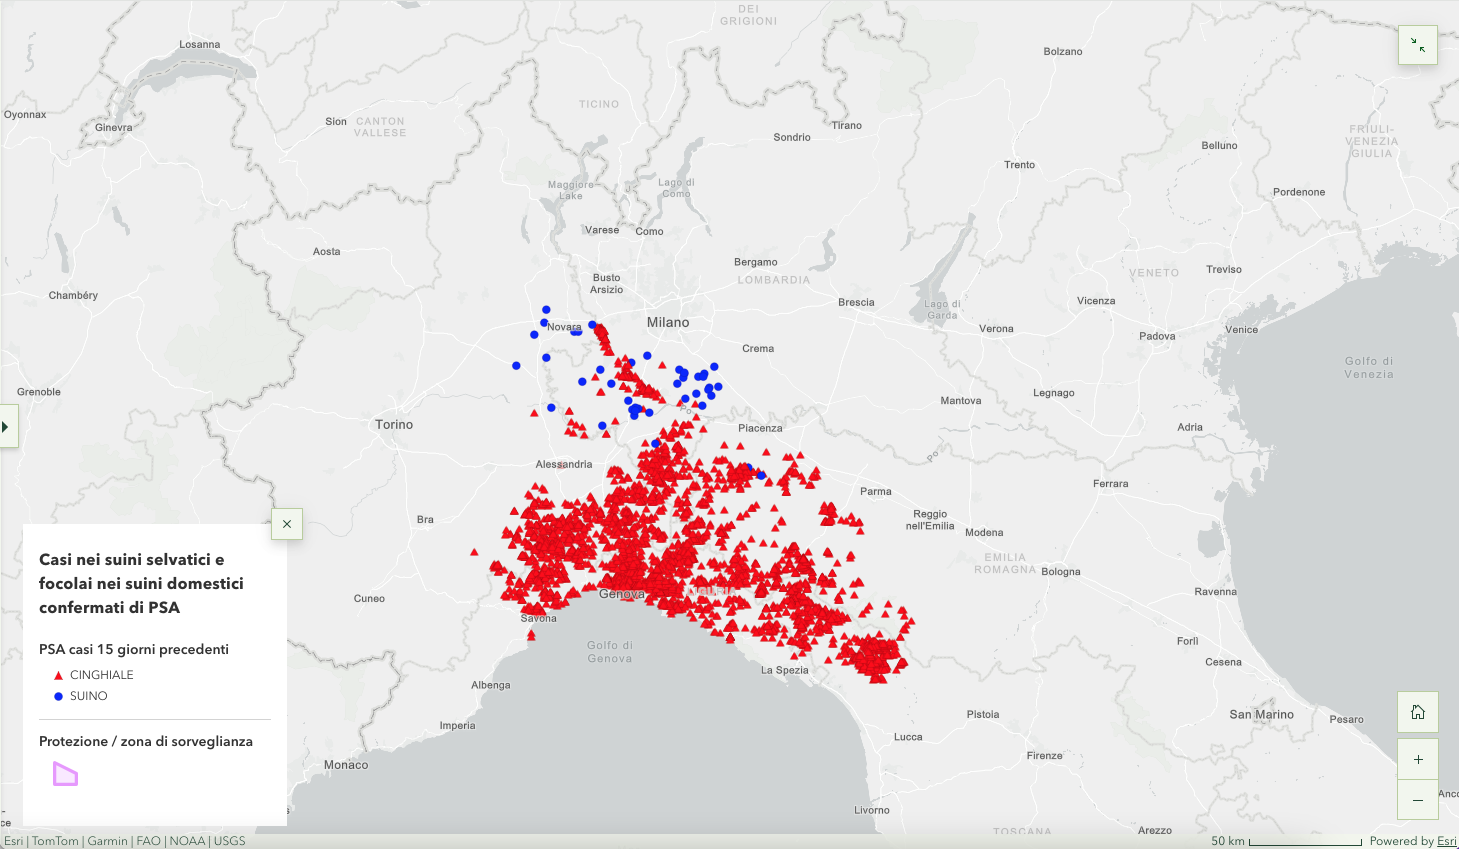Image resolution: width=1459 pixels, height=849 pixels.
Task: Click the 'Bolzano' city label
Action: click(1063, 51)
